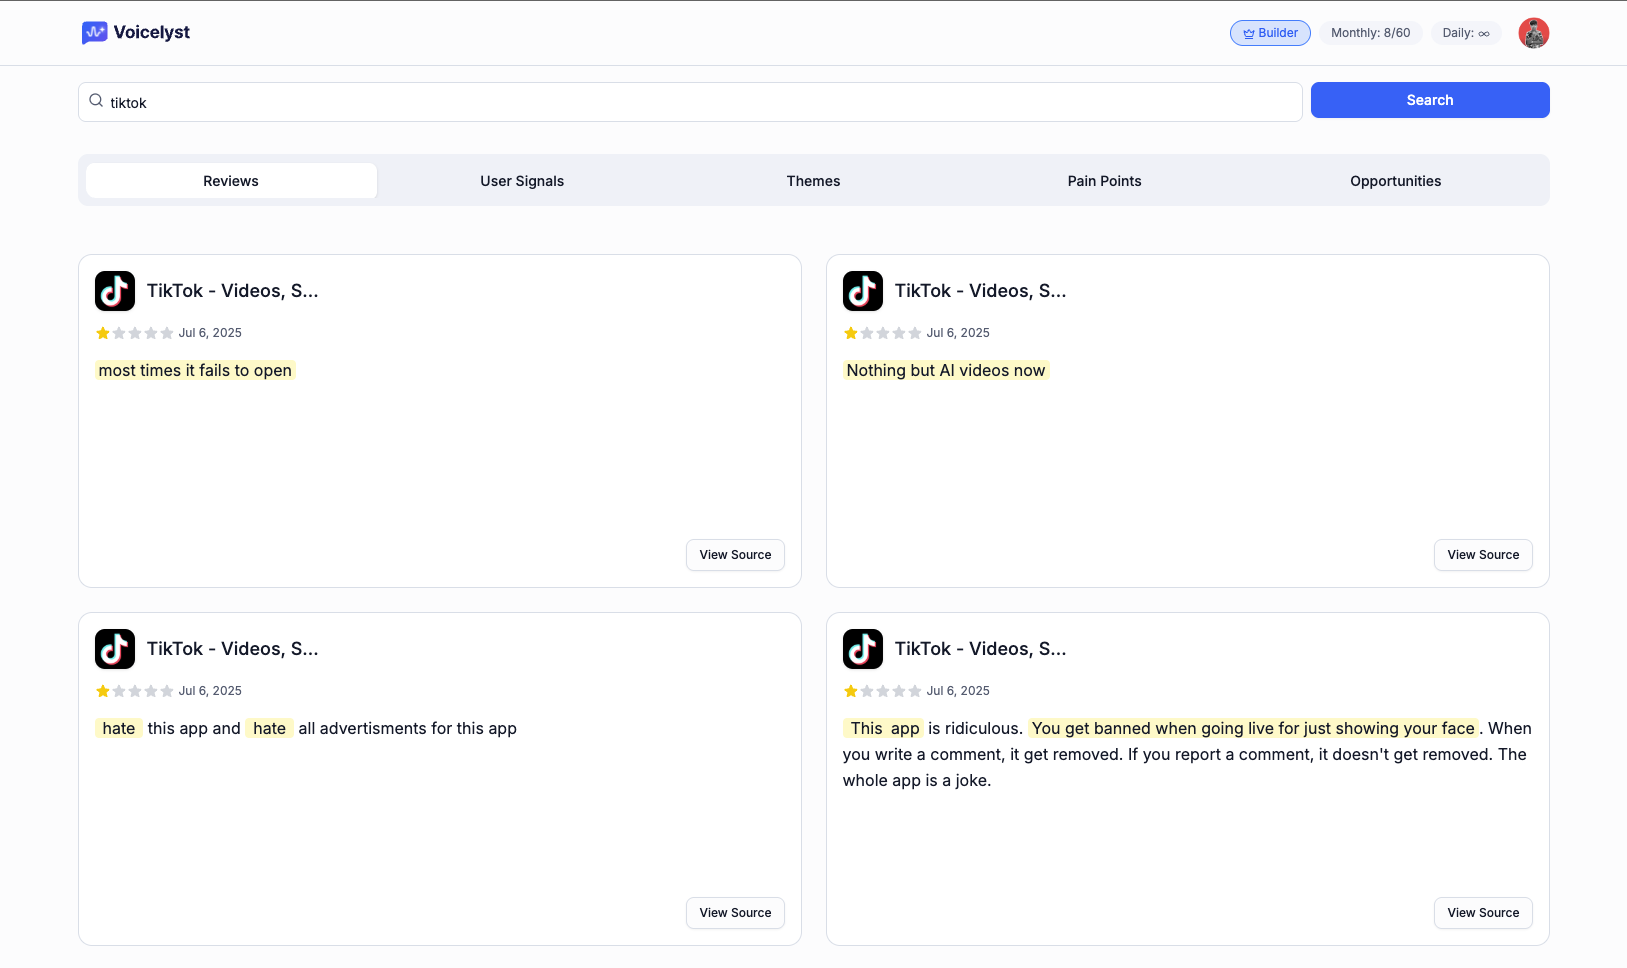The height and width of the screenshot is (968, 1627).
Task: Go to the Opportunities tab
Action: point(1396,181)
